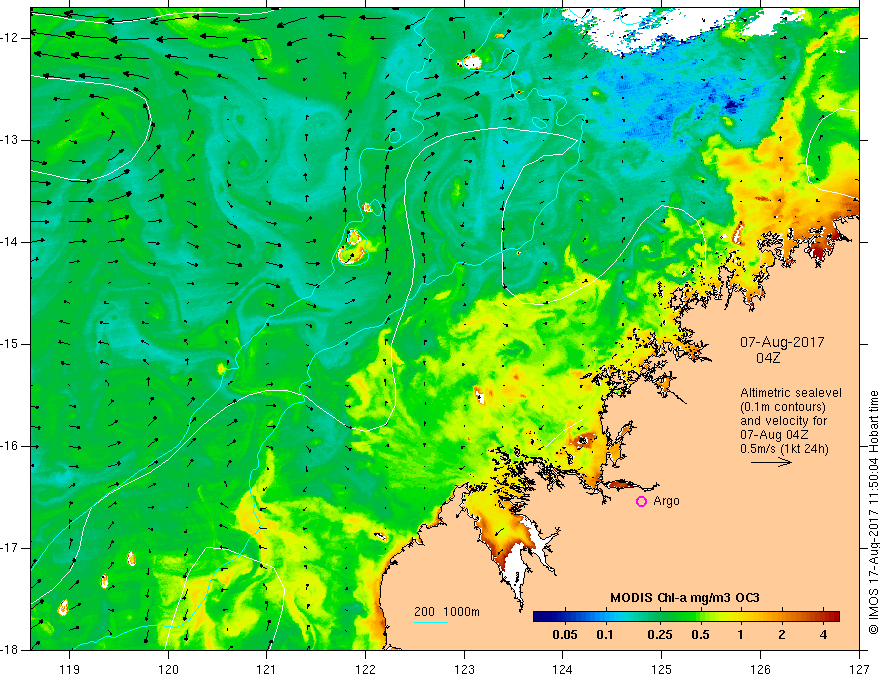Screen dimensions: 880x680
Task: Click the reef cluster near 122E, 14S
Action: (x=353, y=247)
